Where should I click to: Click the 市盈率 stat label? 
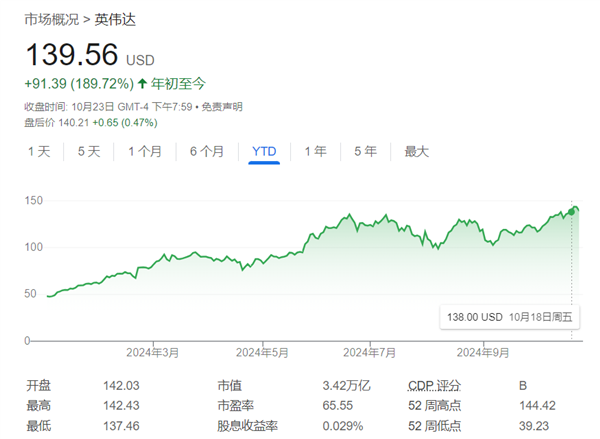235,406
